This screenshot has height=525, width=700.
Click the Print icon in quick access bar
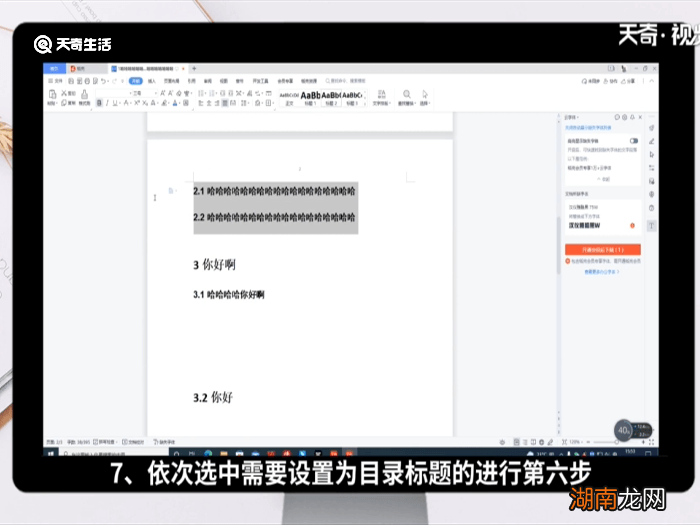[87, 81]
